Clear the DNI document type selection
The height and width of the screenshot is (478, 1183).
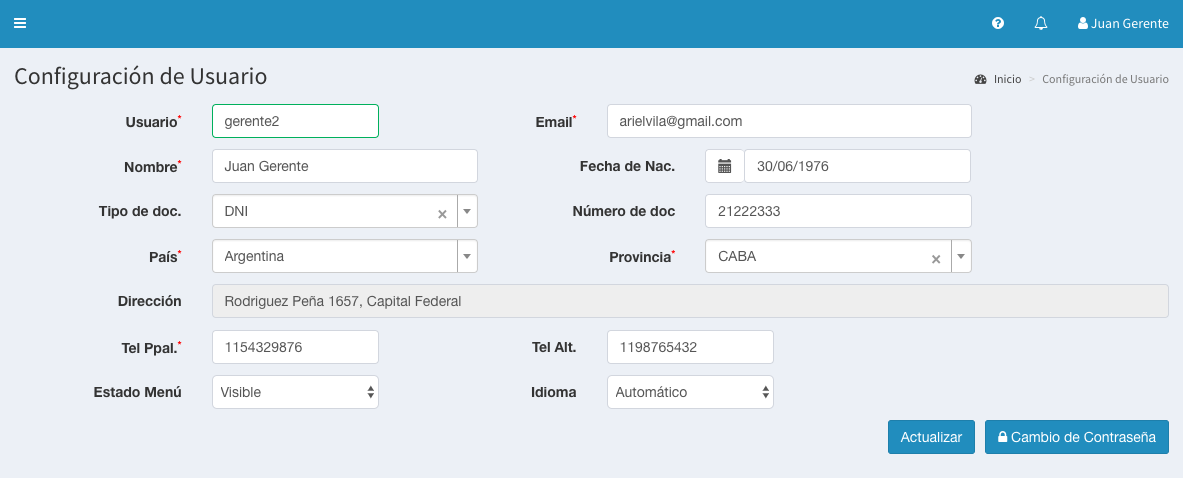442,214
